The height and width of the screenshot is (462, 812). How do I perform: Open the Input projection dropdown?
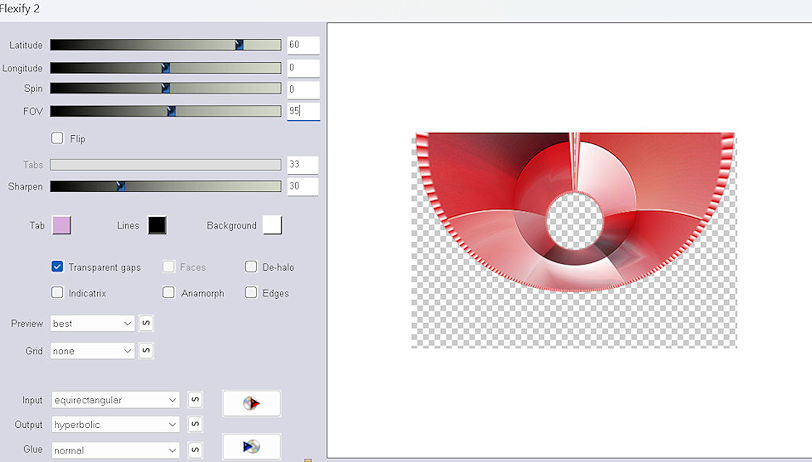tap(115, 400)
